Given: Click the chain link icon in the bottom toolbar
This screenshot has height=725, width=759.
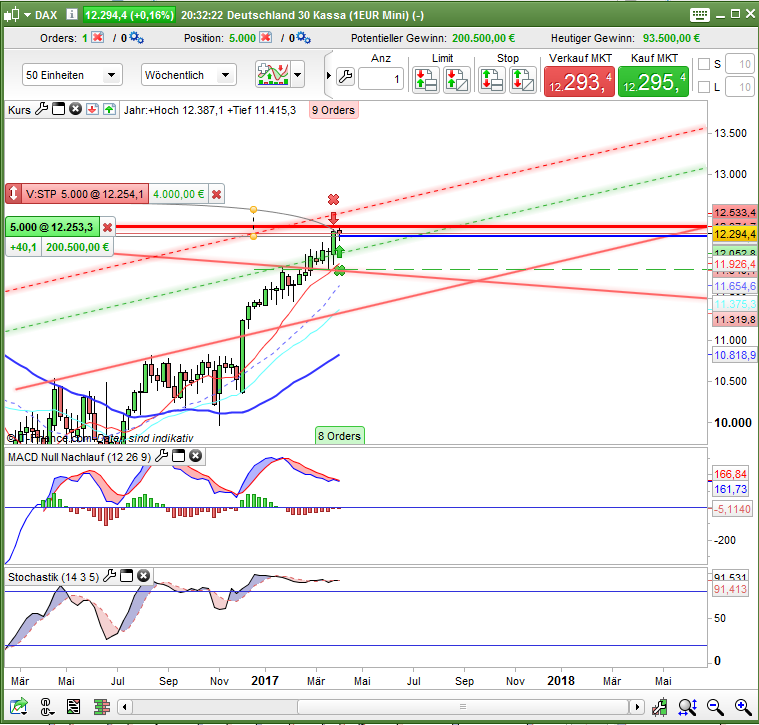Looking at the screenshot, I should coord(46,707).
